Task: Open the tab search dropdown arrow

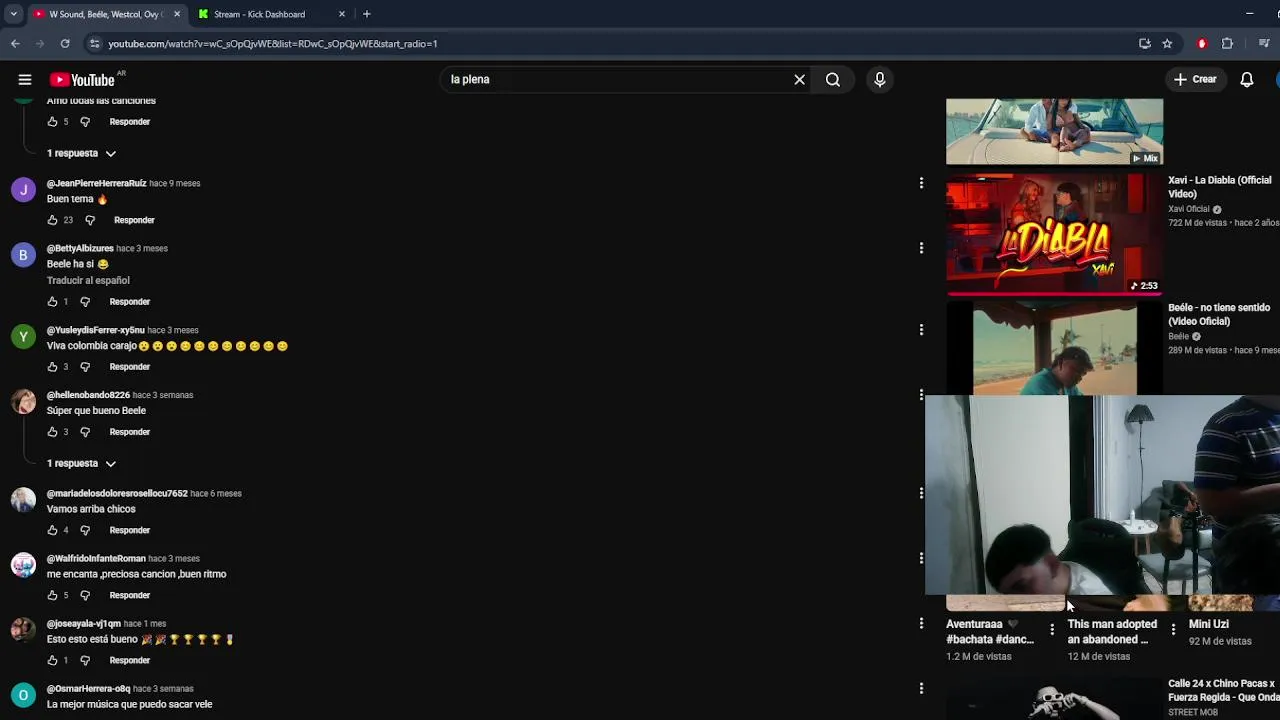Action: [13, 14]
